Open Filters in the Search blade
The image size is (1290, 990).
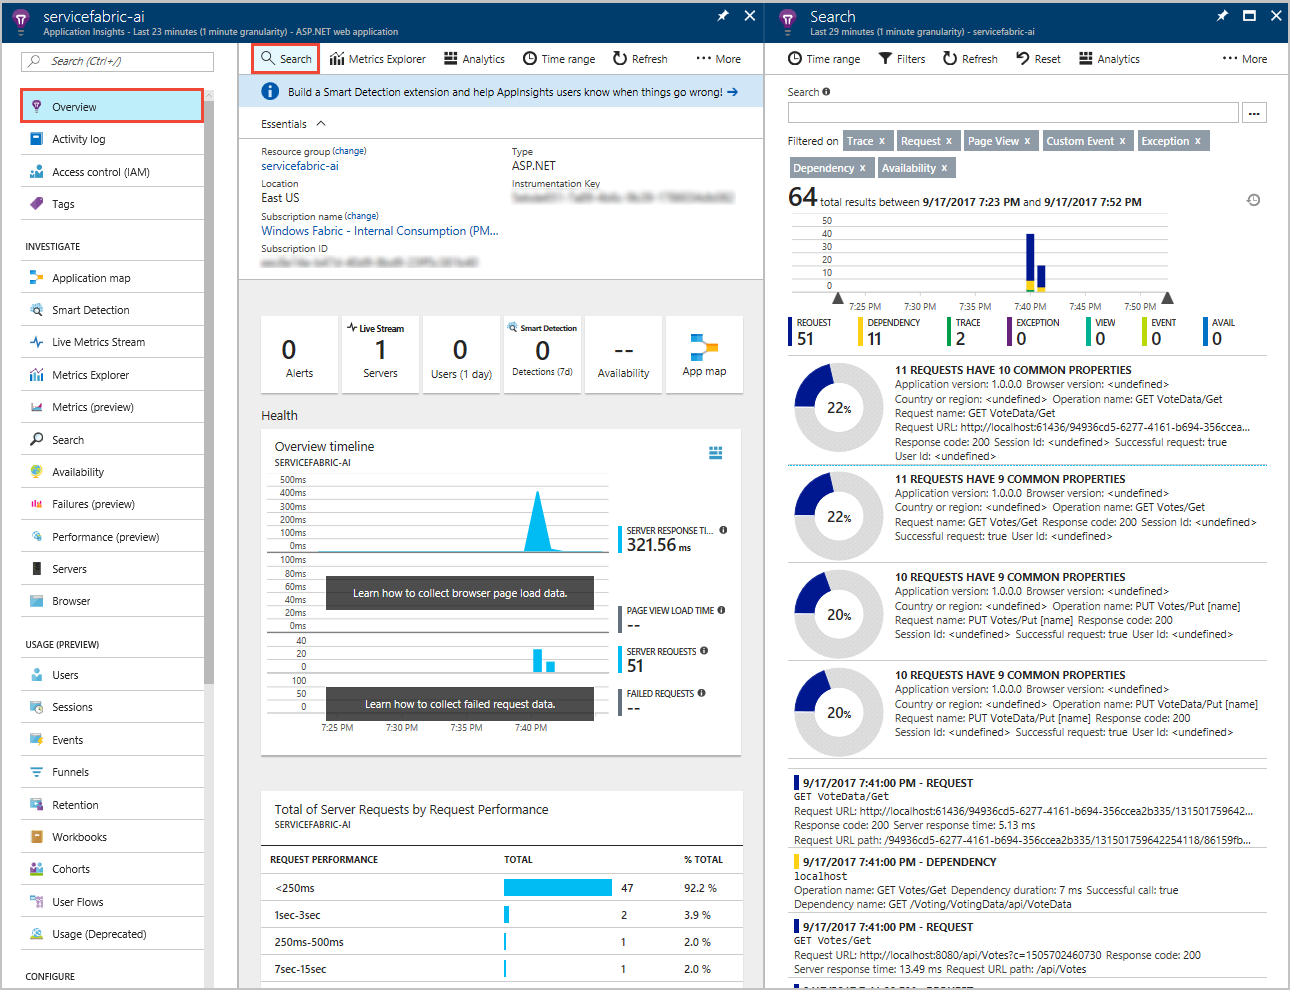[902, 59]
